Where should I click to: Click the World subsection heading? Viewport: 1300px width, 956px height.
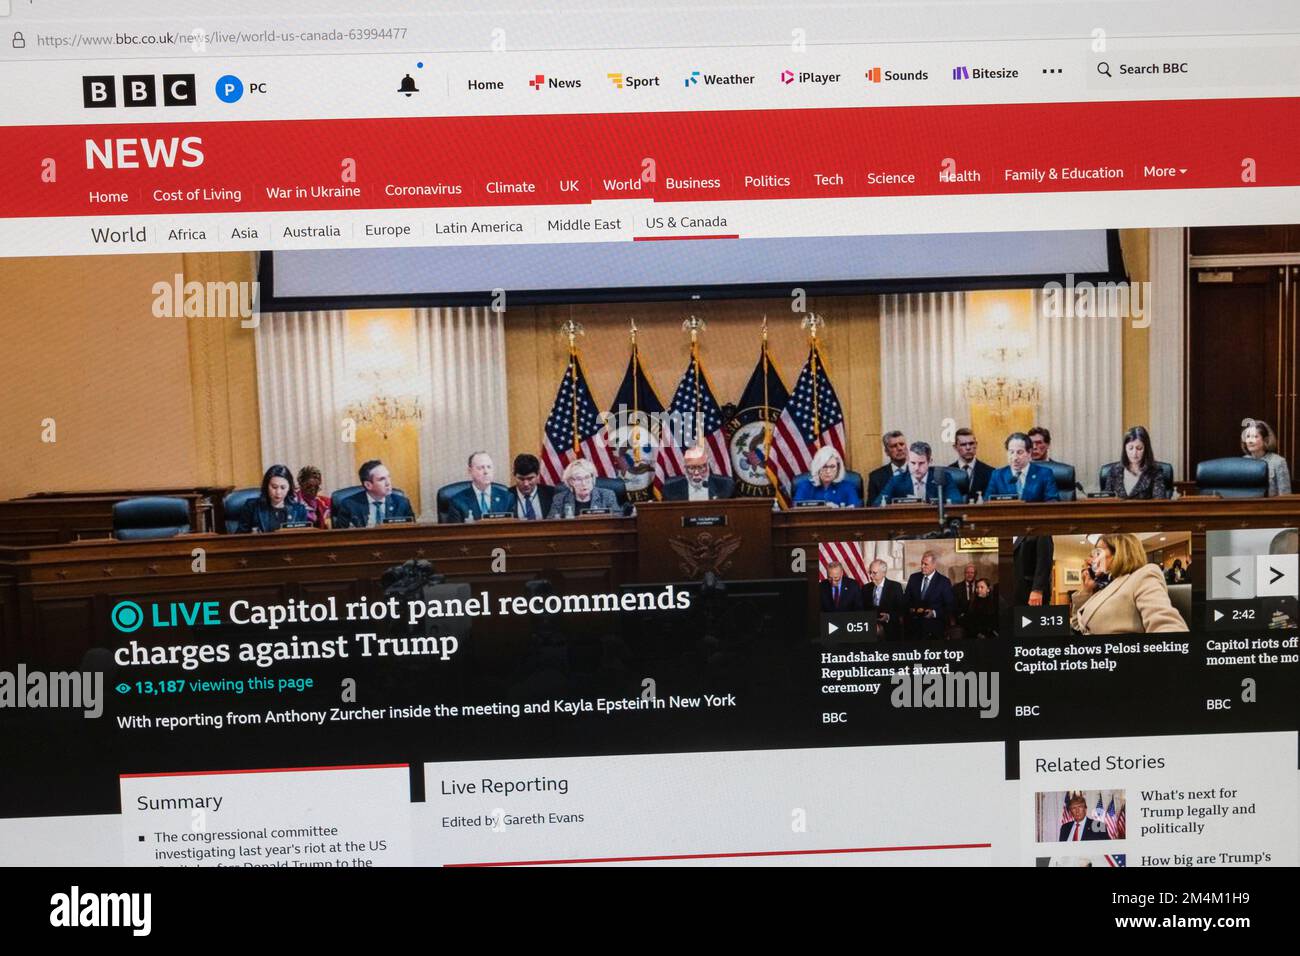[x=119, y=235]
